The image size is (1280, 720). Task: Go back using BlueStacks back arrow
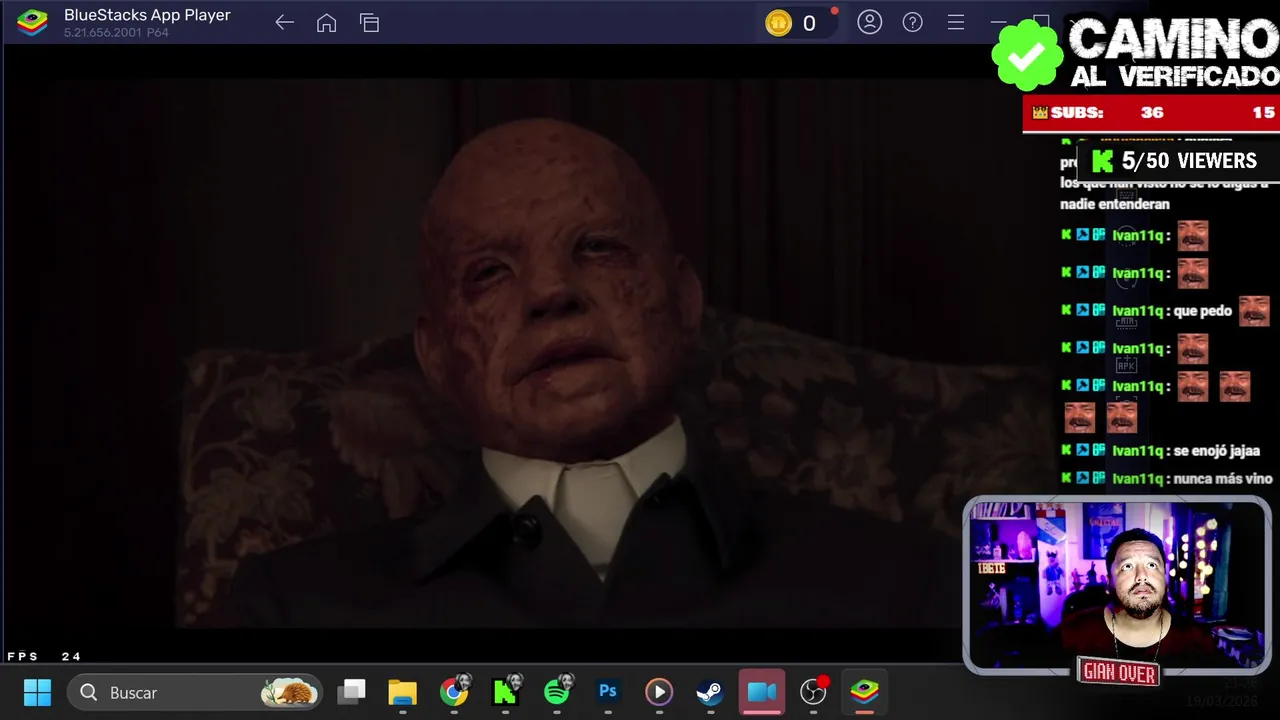coord(284,23)
